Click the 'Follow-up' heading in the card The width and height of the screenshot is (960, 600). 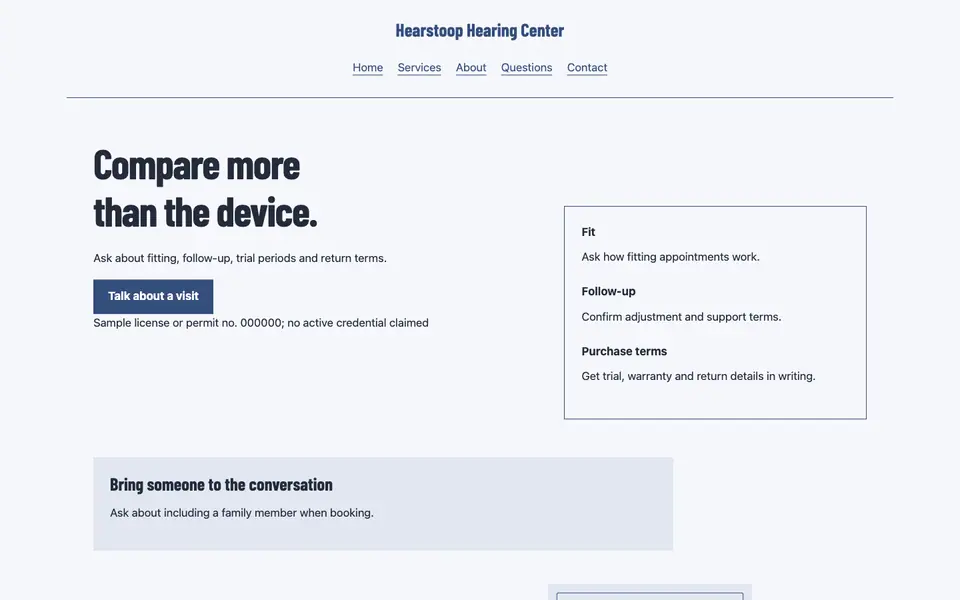[x=609, y=291]
